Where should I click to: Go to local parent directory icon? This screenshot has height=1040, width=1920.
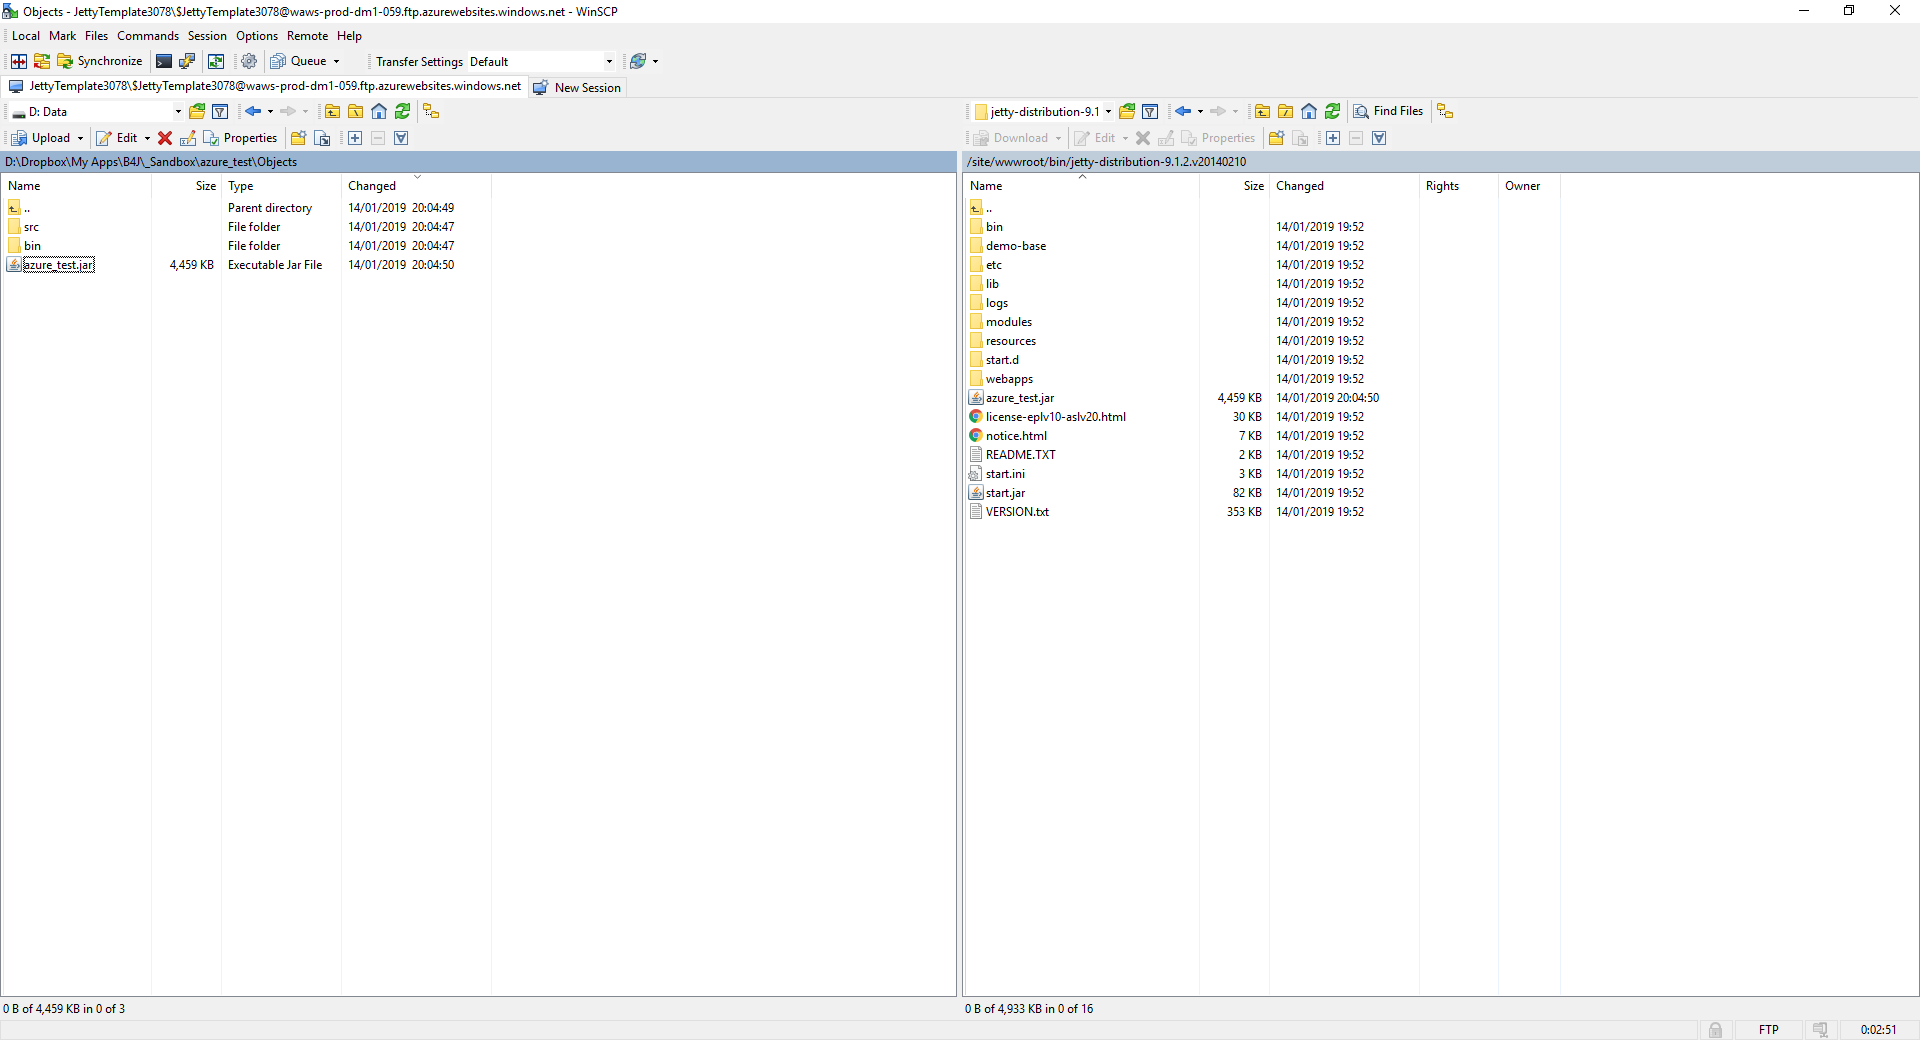coord(333,111)
